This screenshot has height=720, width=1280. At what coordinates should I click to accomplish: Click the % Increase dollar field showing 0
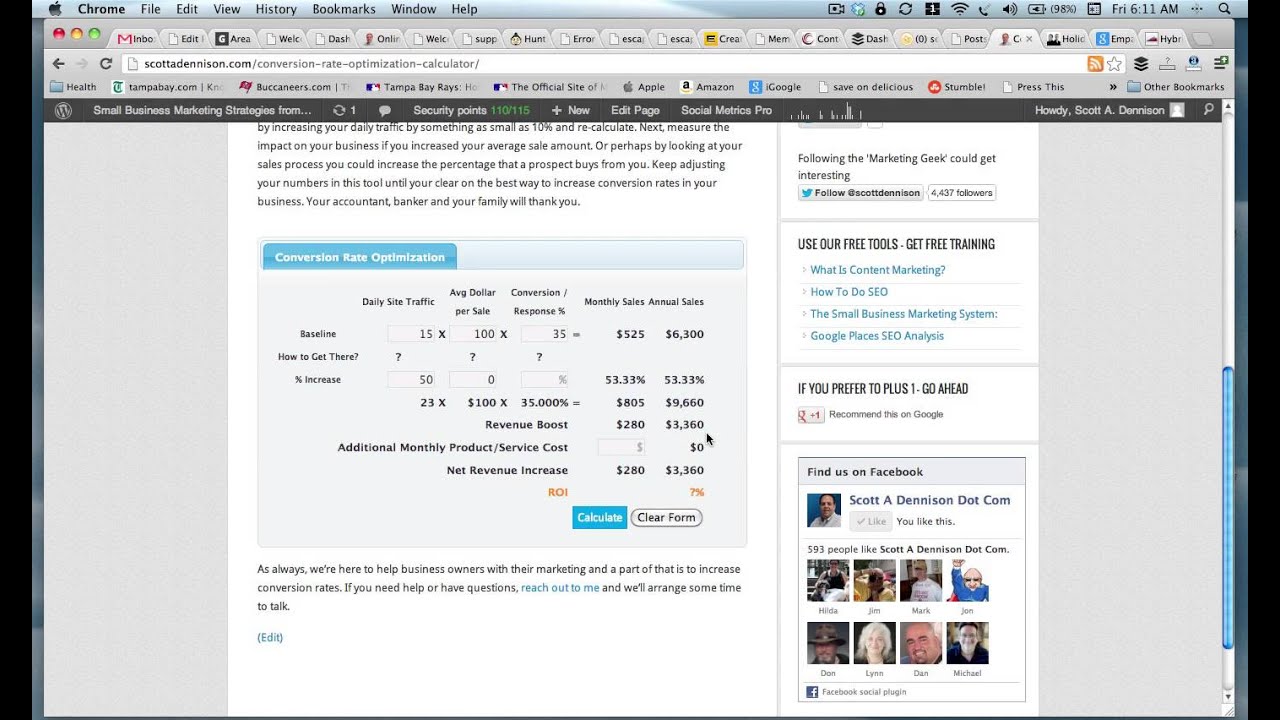click(473, 380)
